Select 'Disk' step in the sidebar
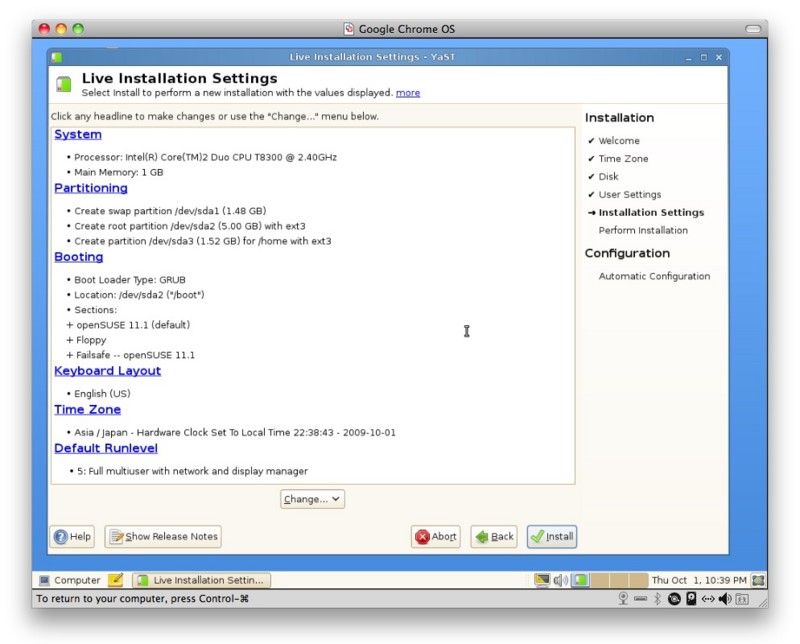 point(609,177)
